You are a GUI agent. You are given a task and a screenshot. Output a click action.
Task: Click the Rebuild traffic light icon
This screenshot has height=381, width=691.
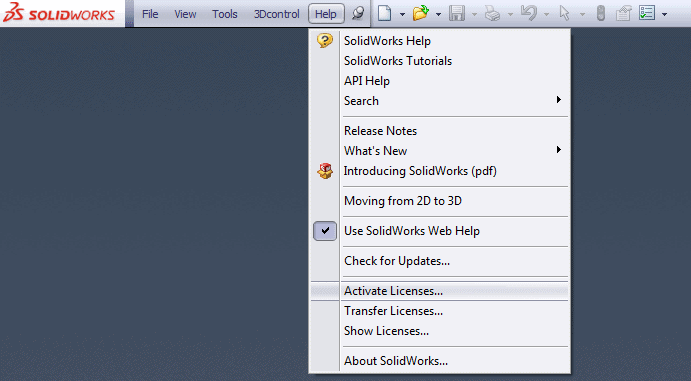[600, 14]
